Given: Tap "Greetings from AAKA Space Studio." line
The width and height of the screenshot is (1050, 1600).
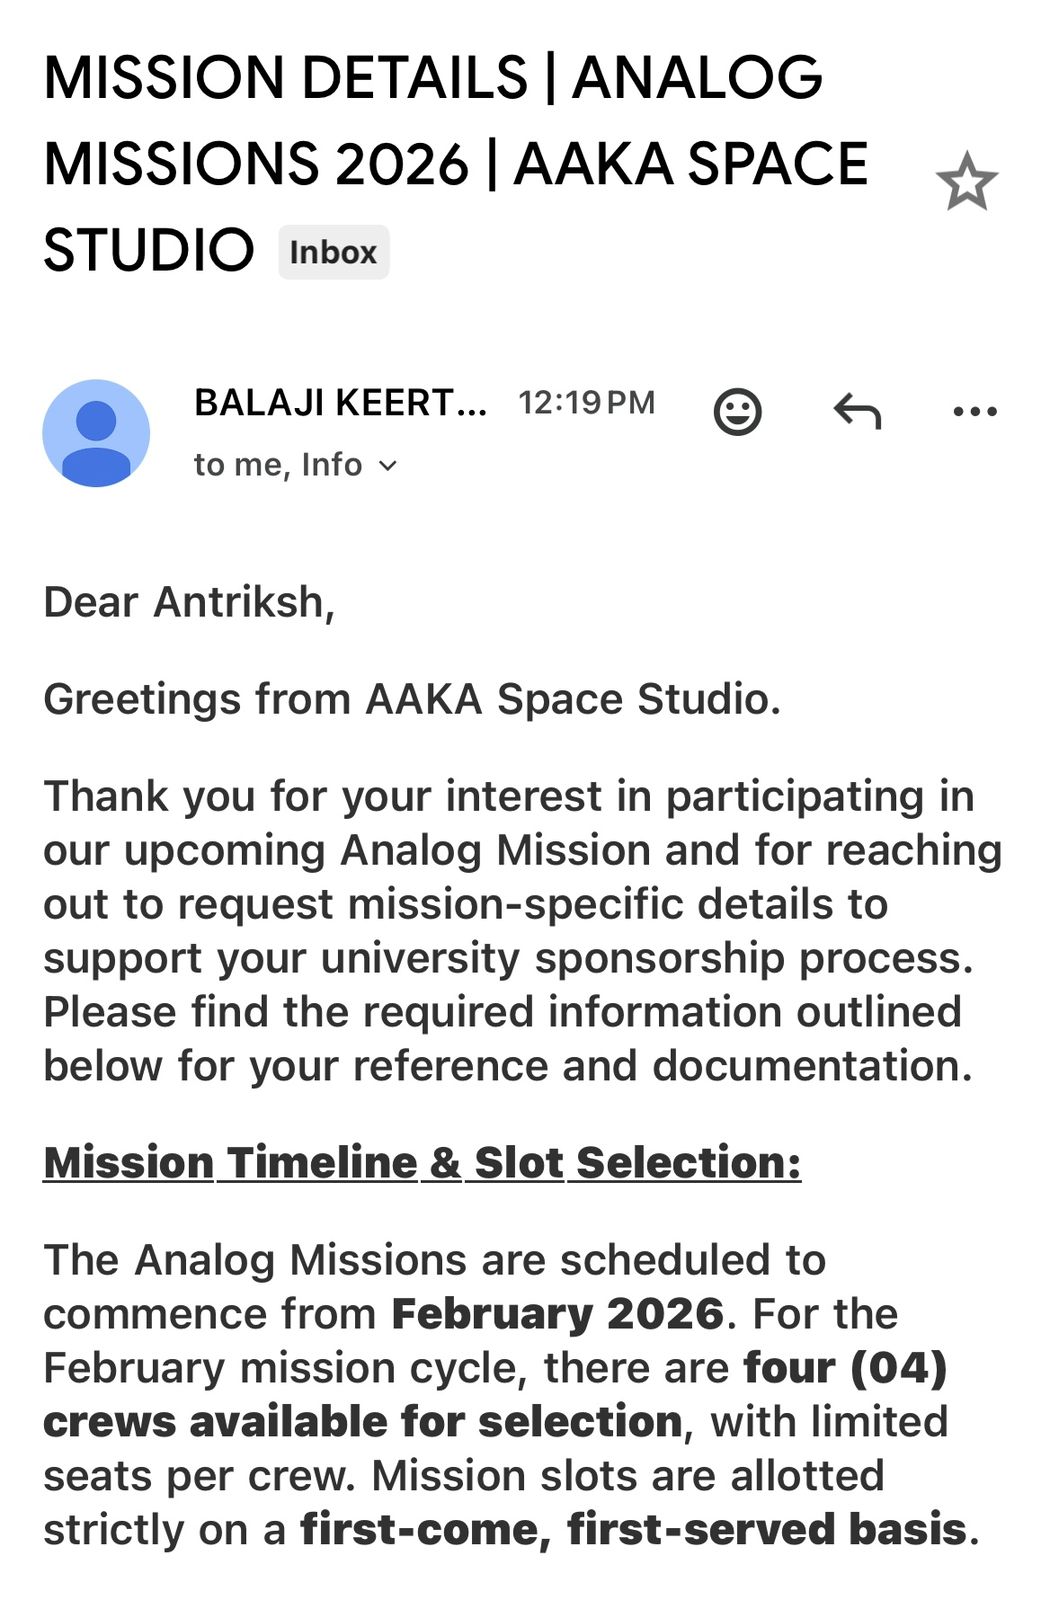Looking at the screenshot, I should tap(411, 699).
